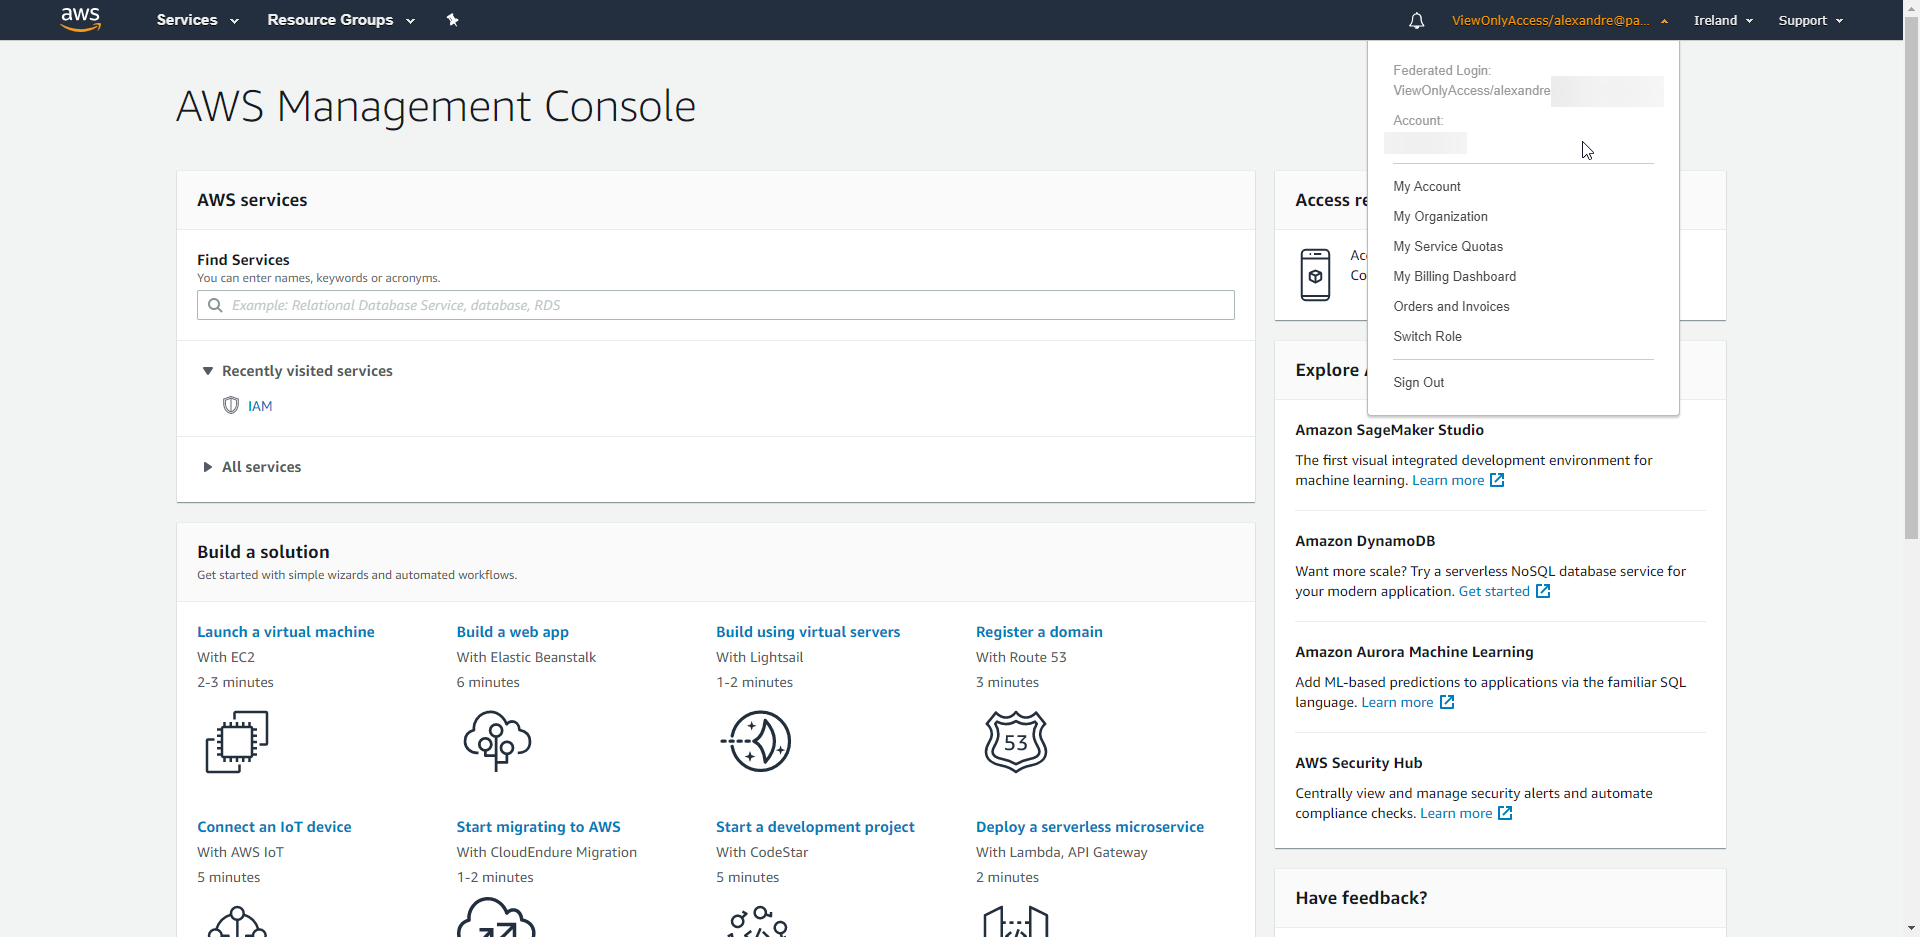Click the IAM shield icon

point(231,405)
